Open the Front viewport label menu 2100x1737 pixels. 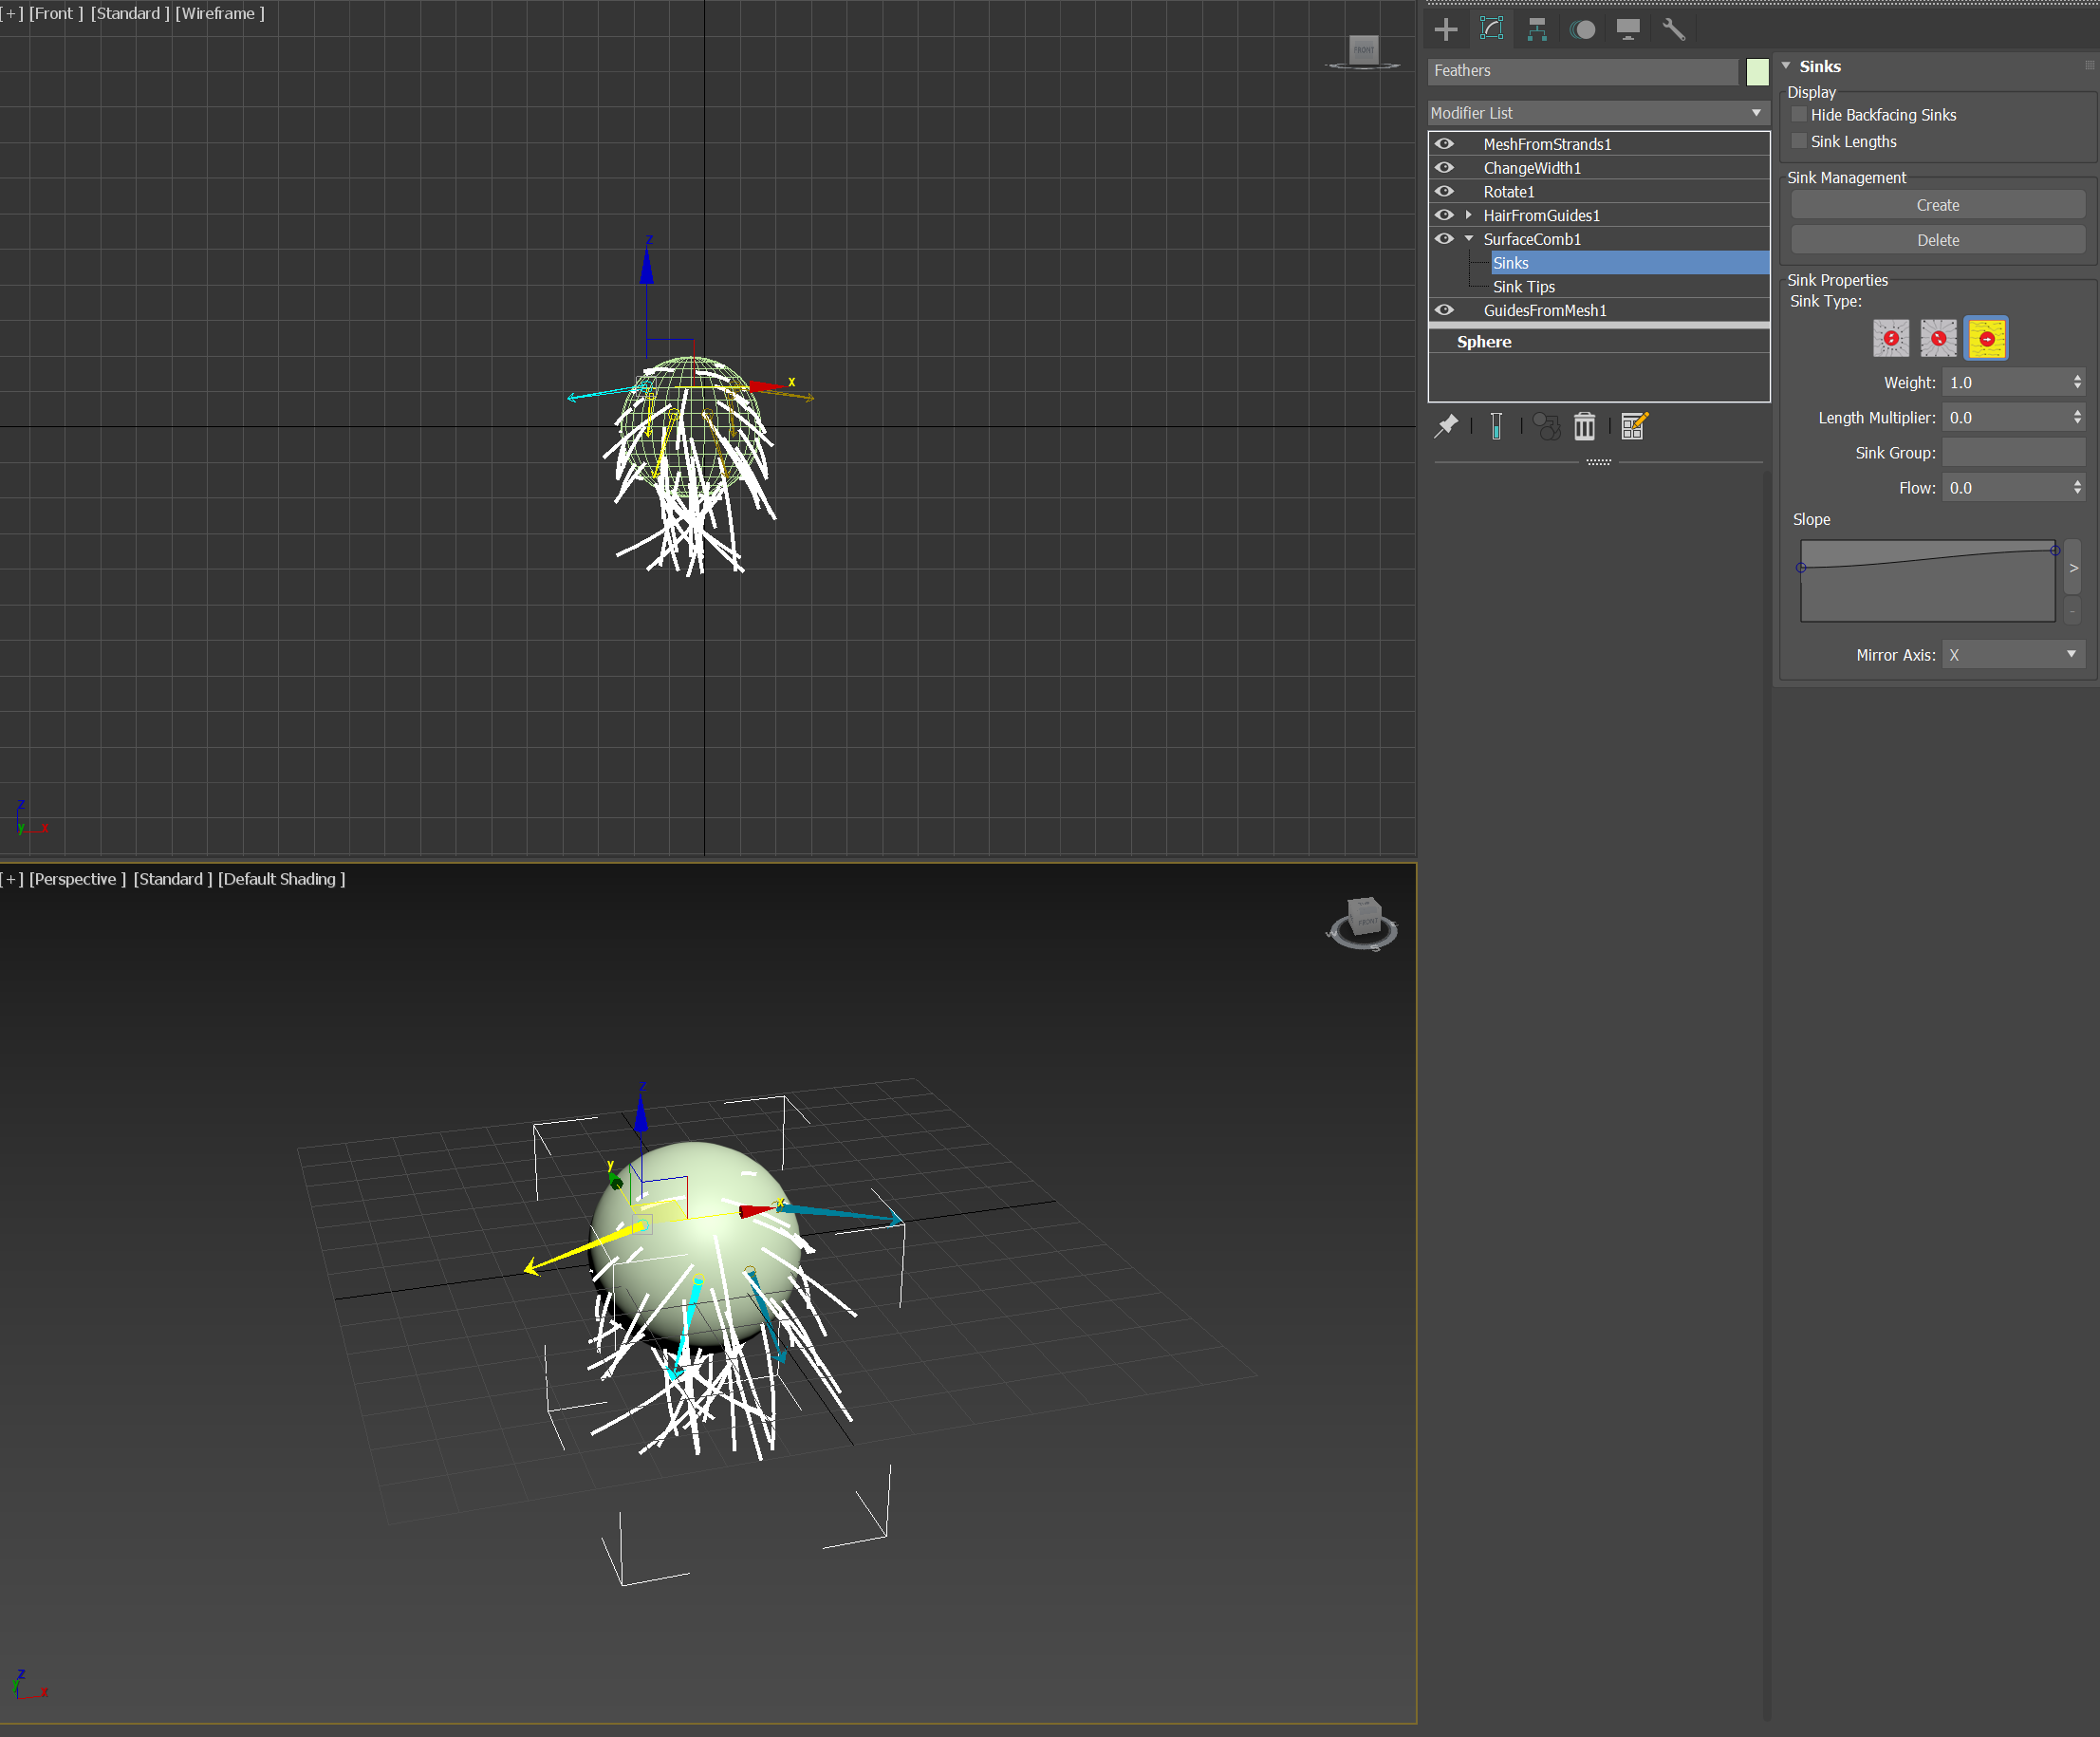pos(56,13)
